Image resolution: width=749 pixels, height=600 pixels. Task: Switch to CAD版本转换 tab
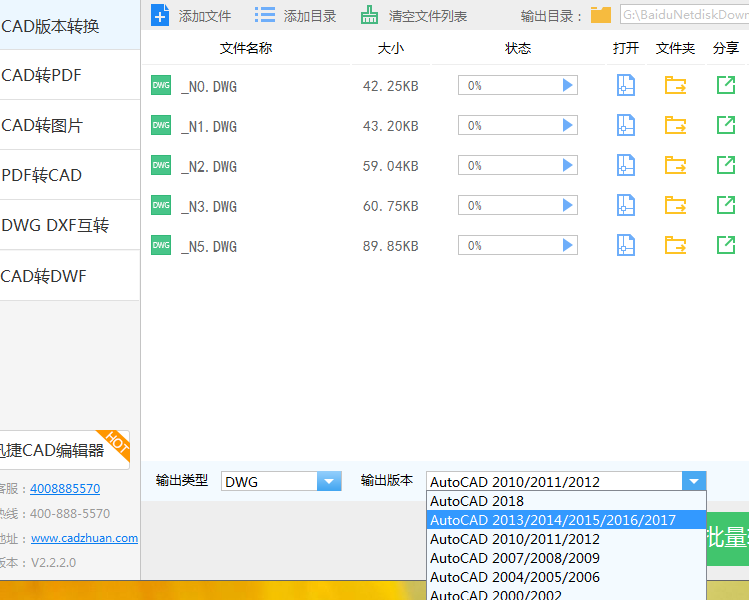tap(70, 26)
